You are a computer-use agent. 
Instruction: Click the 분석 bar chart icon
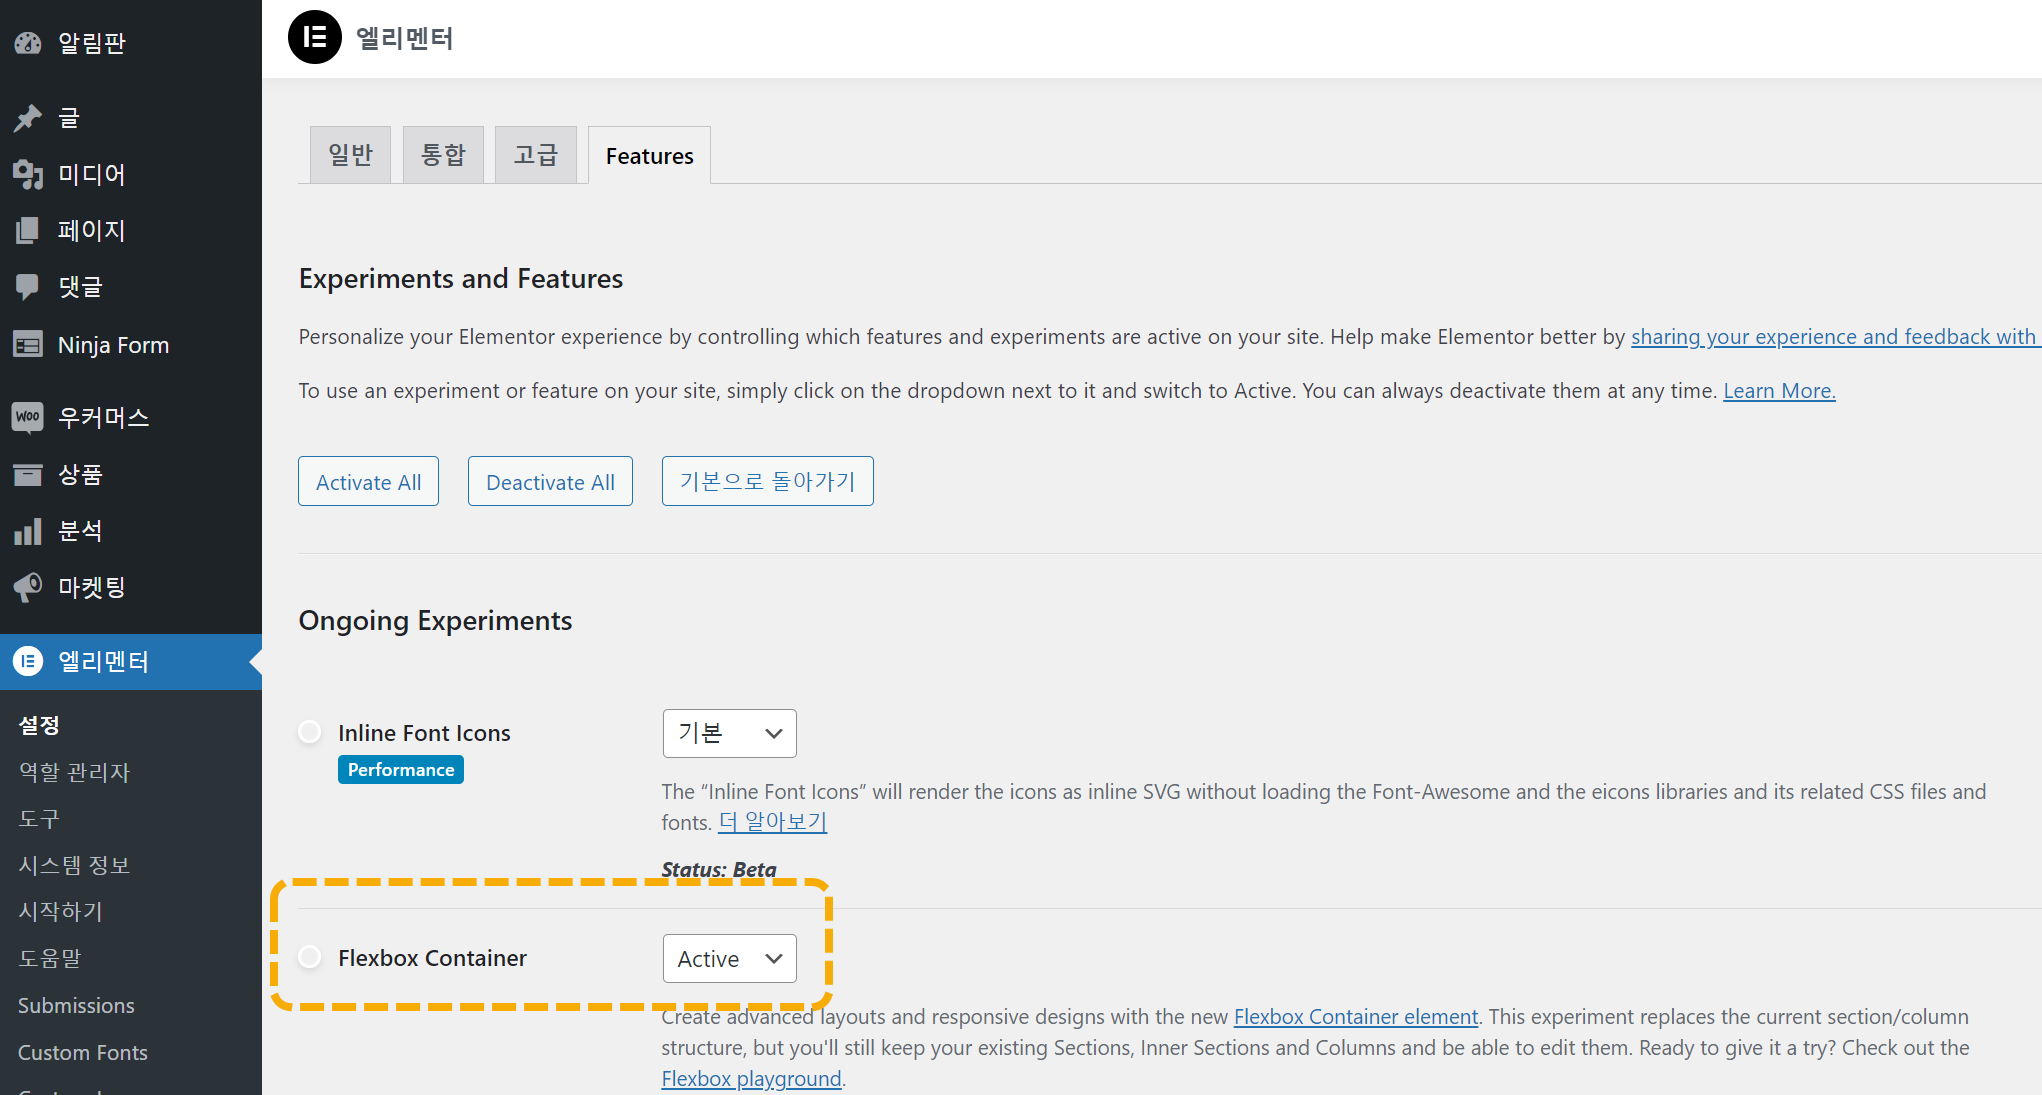pyautogui.click(x=28, y=531)
